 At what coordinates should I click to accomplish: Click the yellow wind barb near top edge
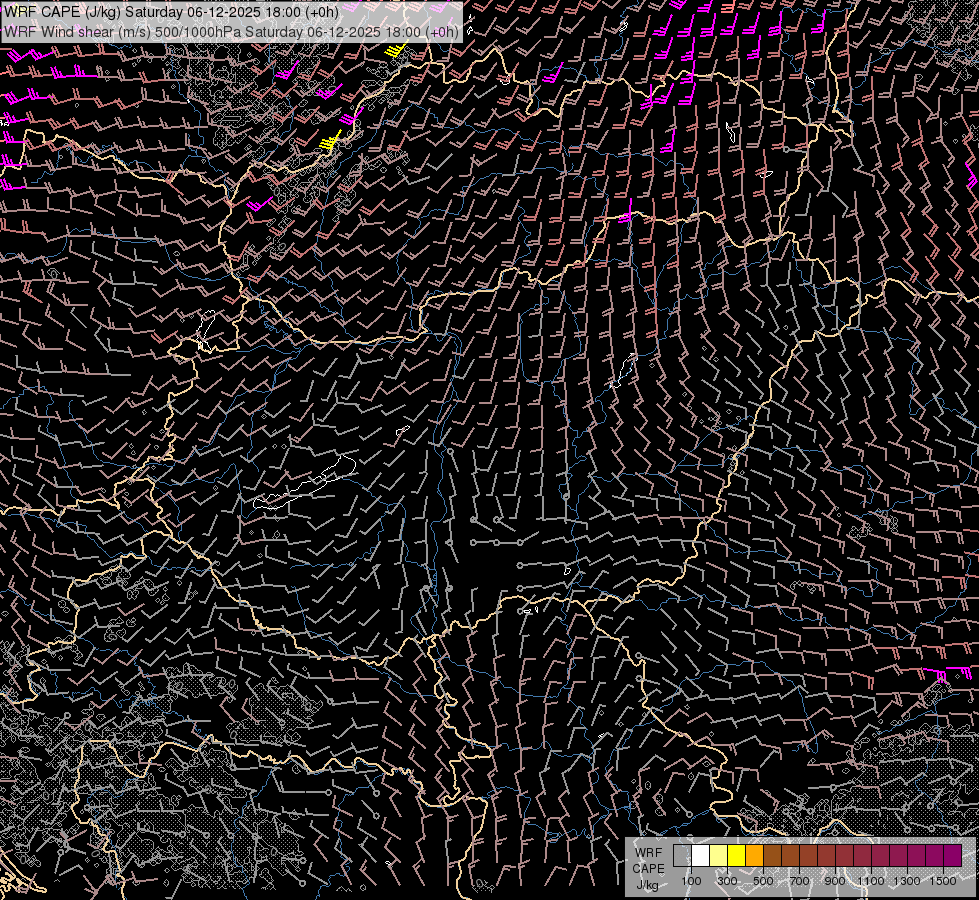tap(396, 51)
